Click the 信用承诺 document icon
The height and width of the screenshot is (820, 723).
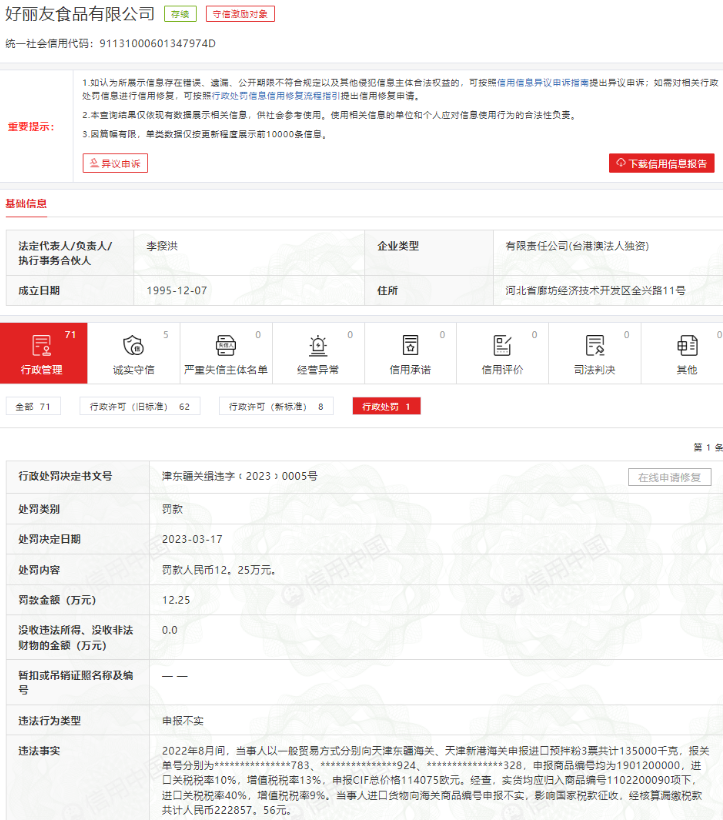pyautogui.click(x=410, y=346)
